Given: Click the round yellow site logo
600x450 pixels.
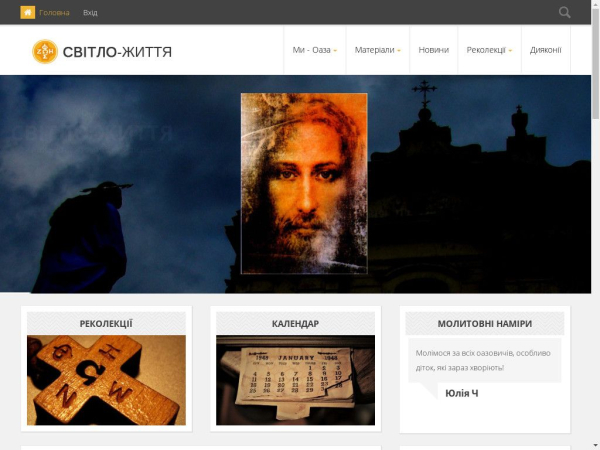Looking at the screenshot, I should pos(45,51).
